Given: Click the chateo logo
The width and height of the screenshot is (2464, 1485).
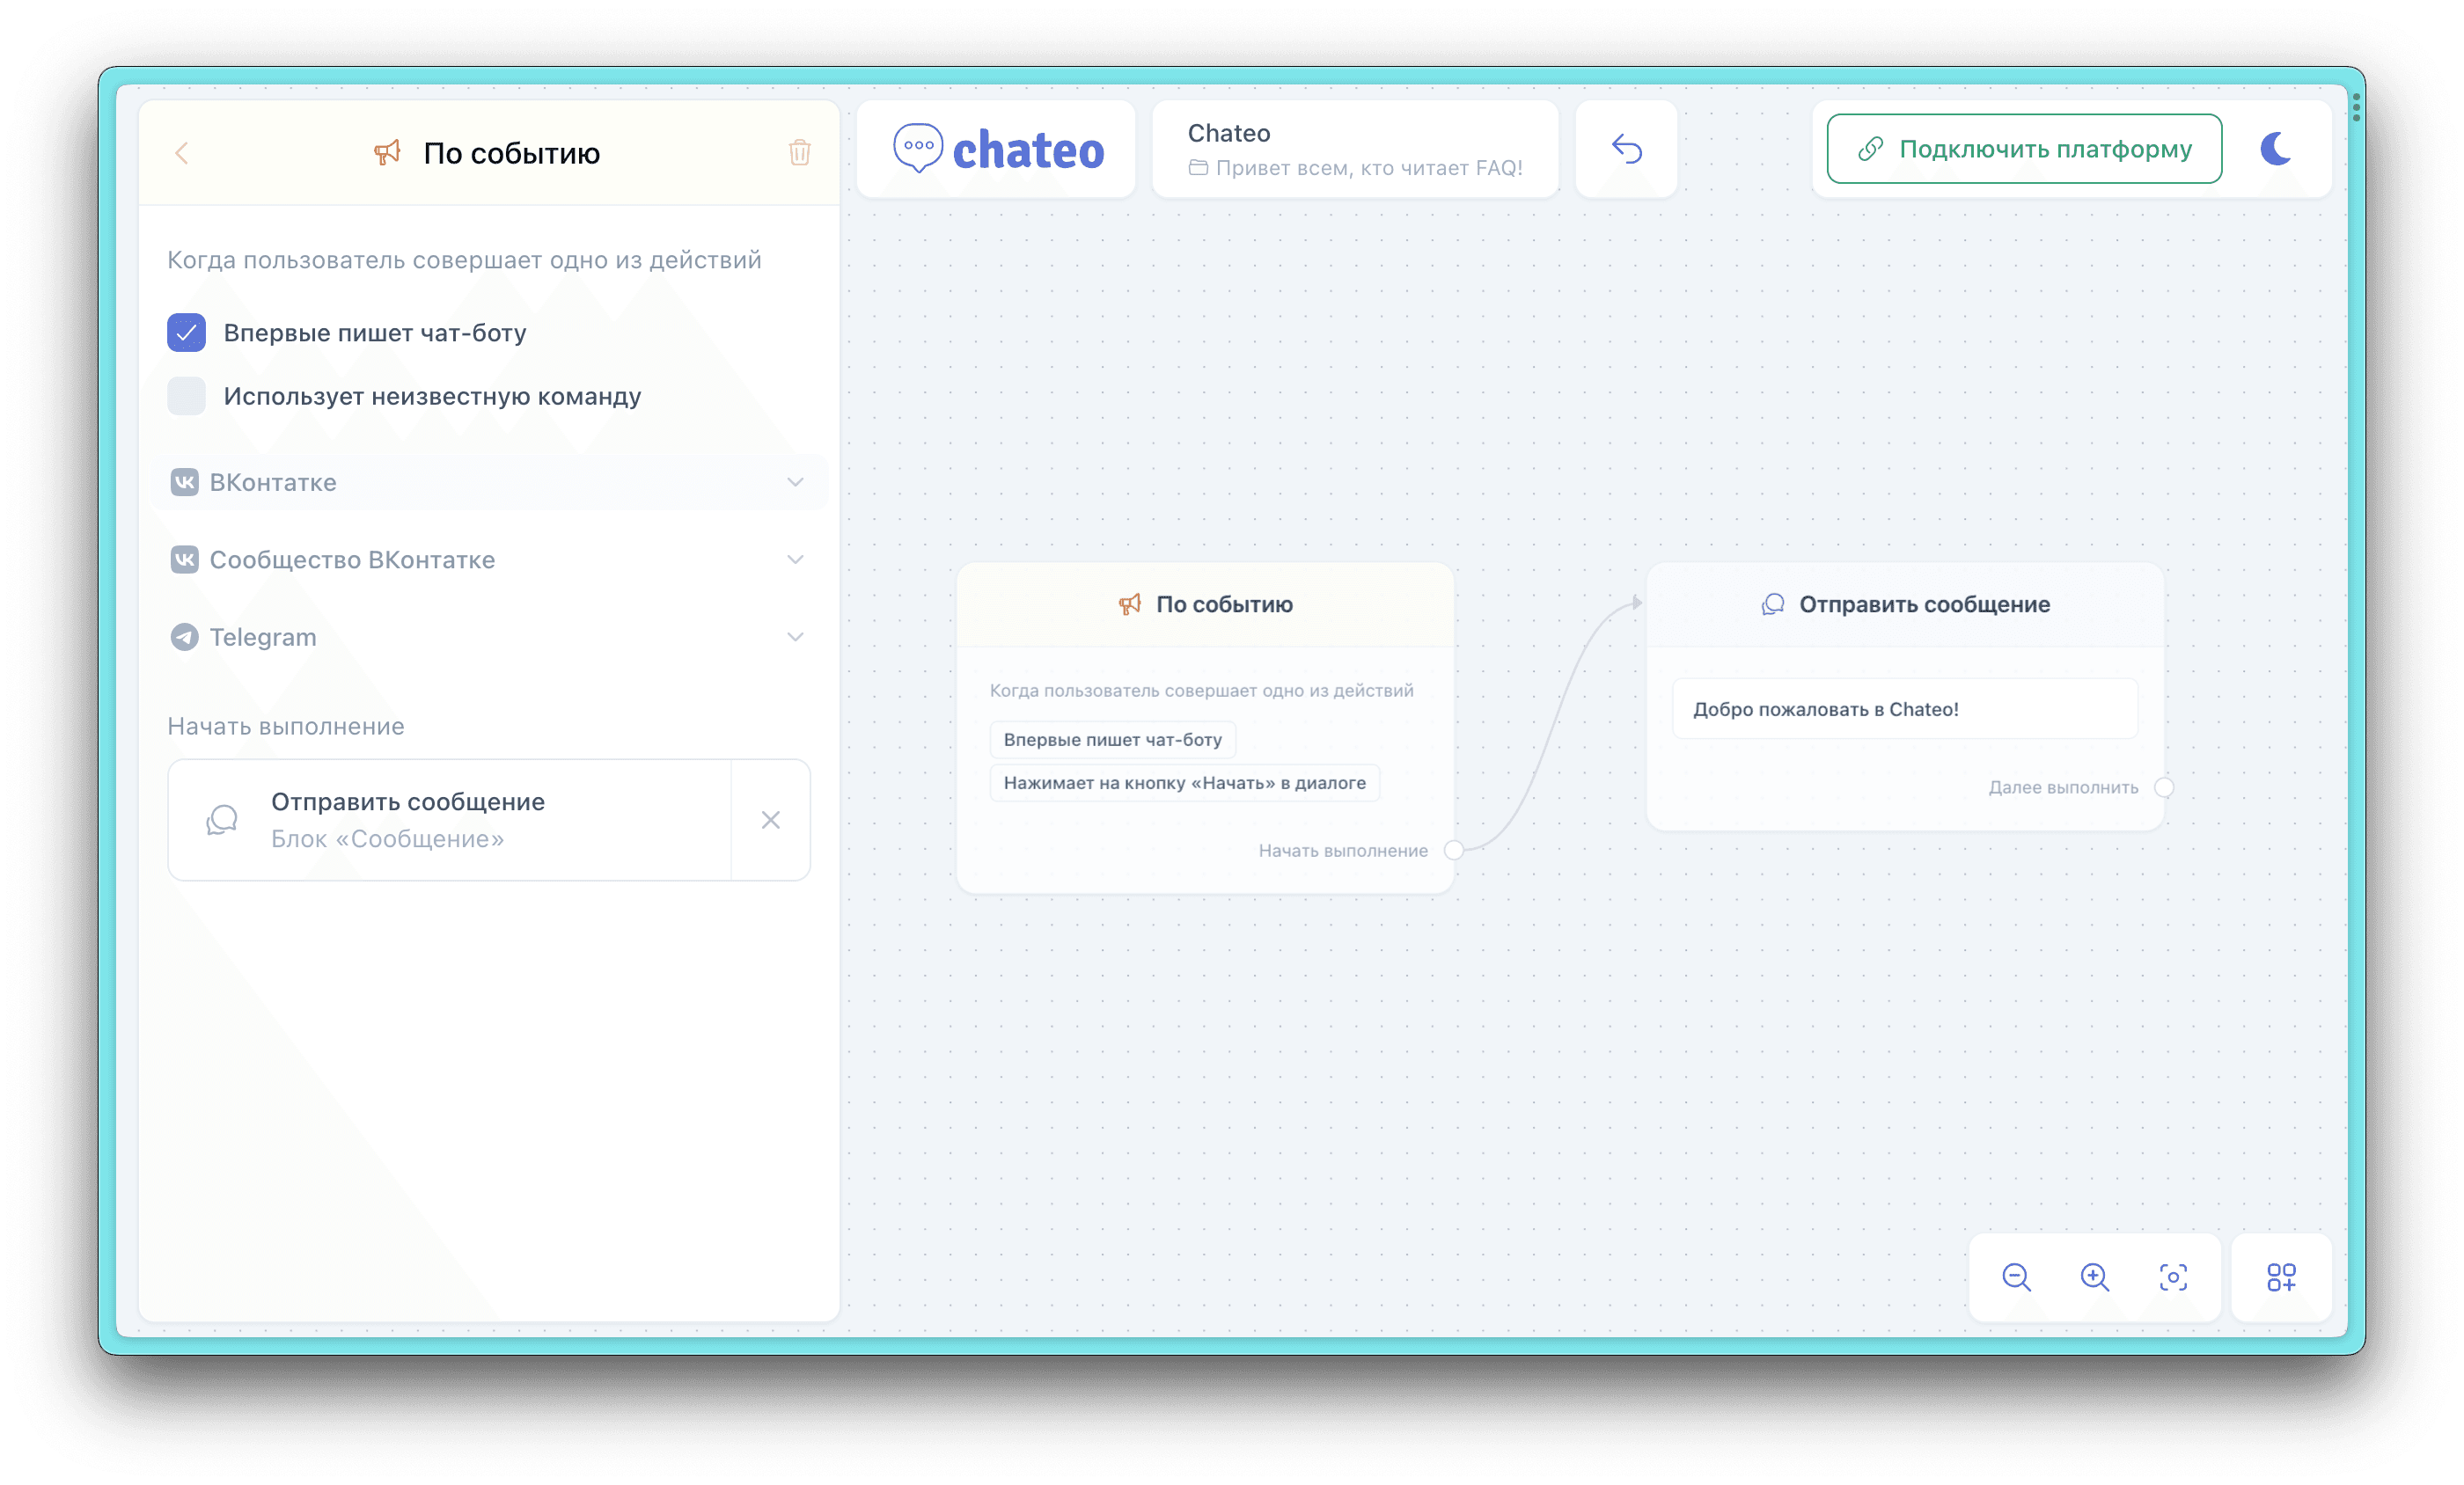Looking at the screenshot, I should click(997, 149).
